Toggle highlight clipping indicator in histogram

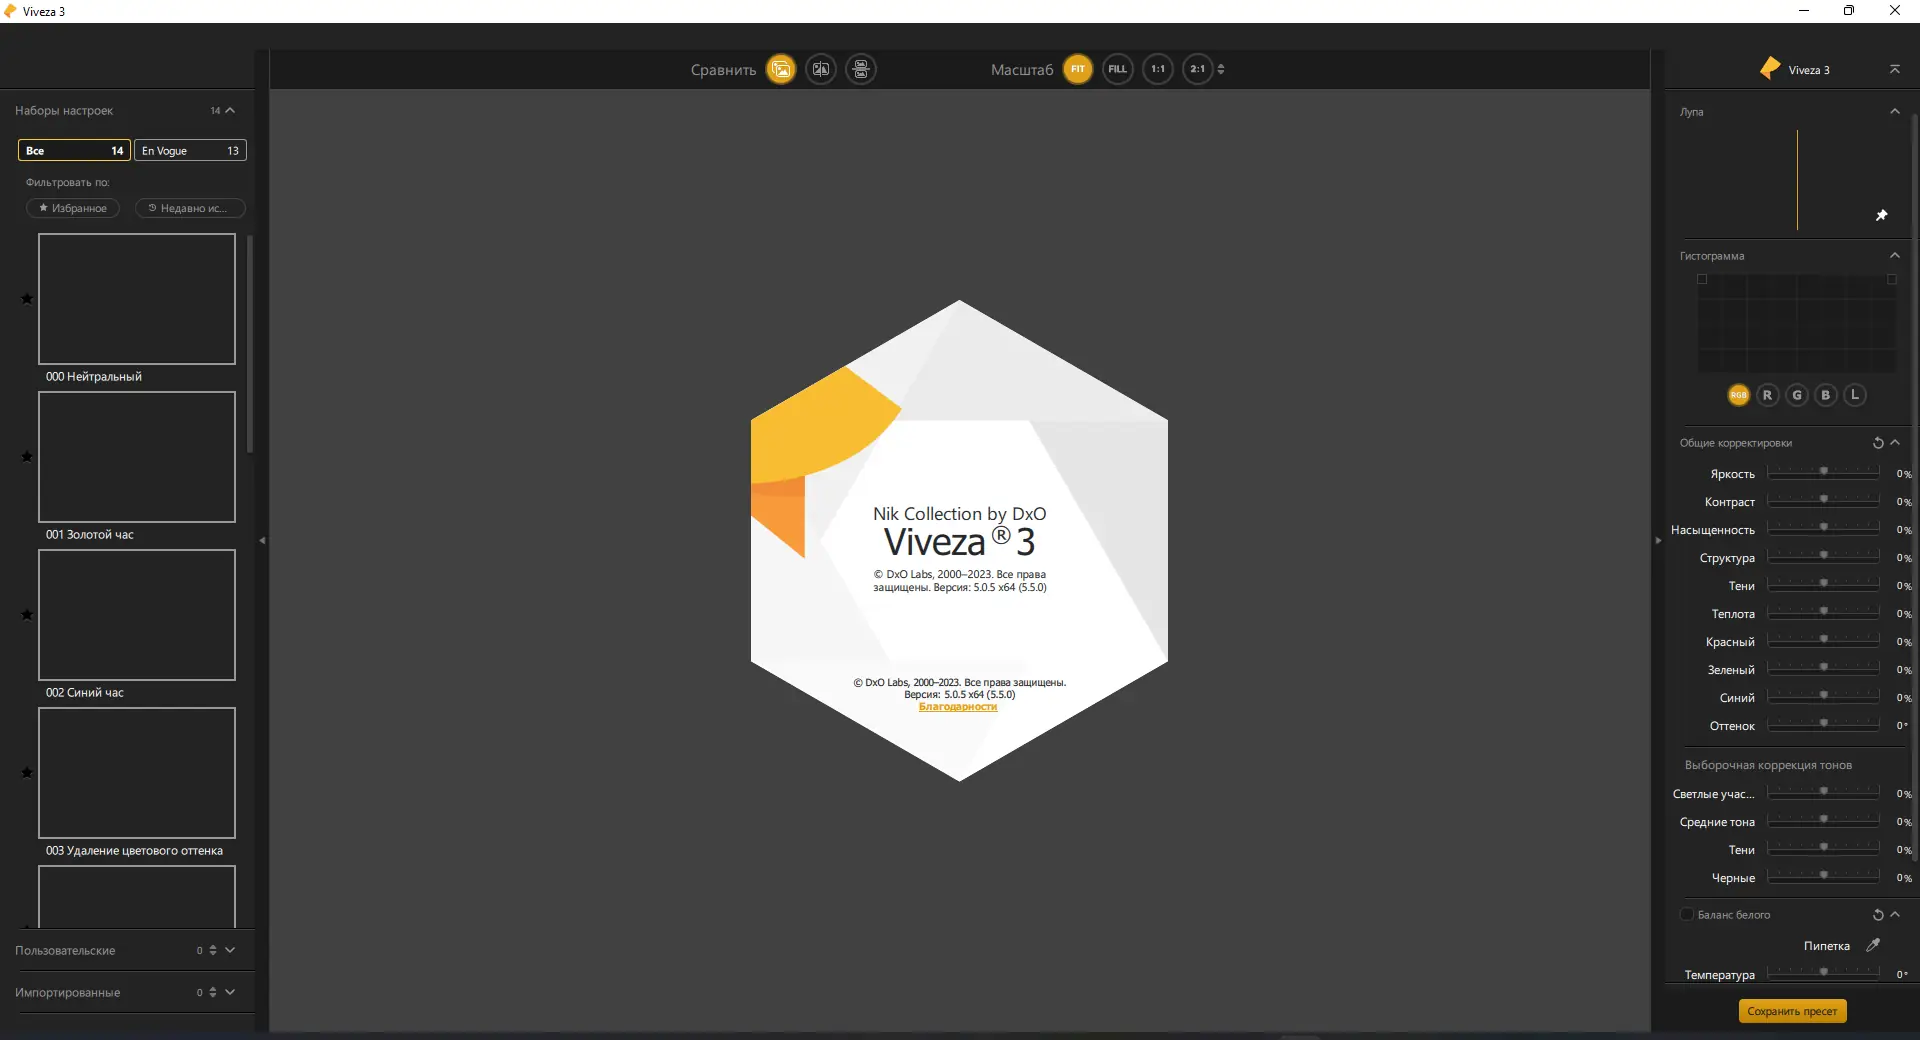click(1892, 280)
